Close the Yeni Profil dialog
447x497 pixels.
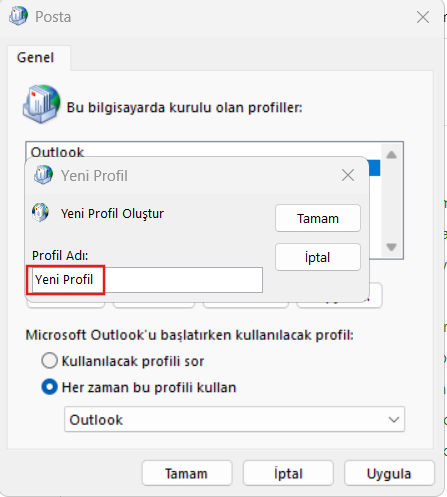pyautogui.click(x=348, y=175)
